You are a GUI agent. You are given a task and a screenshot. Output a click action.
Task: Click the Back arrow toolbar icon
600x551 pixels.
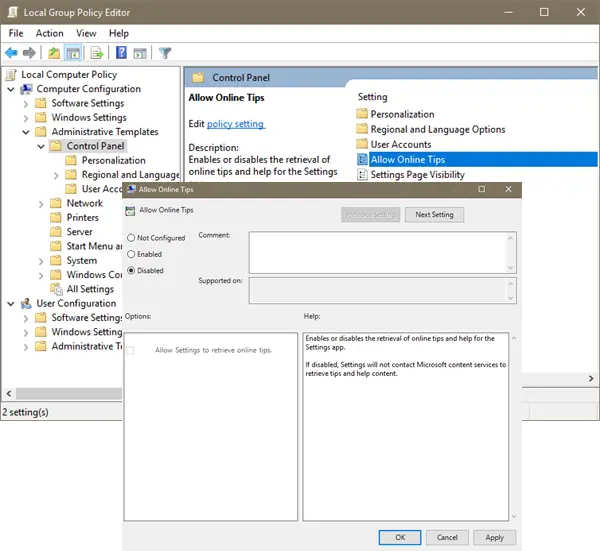tap(12, 53)
